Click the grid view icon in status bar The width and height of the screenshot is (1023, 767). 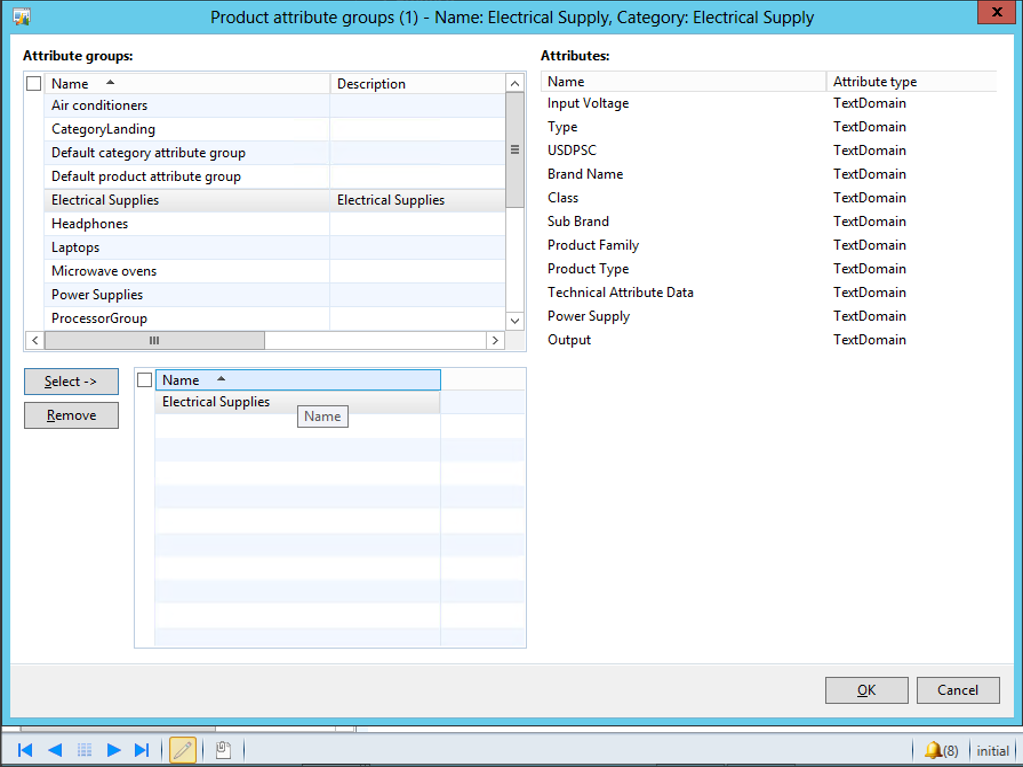point(84,750)
